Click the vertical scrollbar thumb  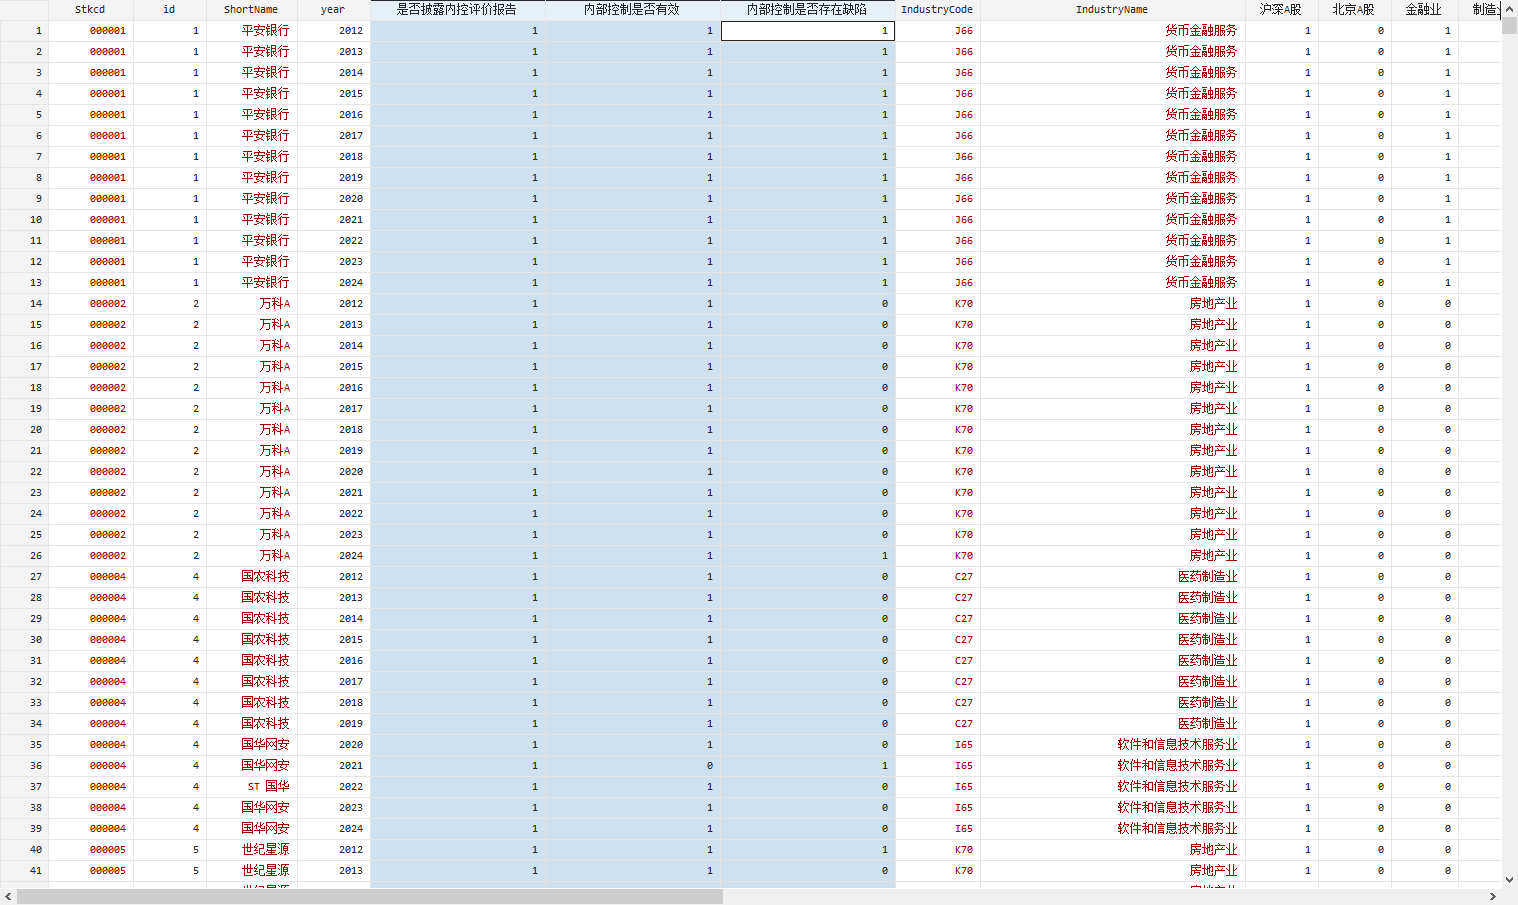(x=1509, y=26)
